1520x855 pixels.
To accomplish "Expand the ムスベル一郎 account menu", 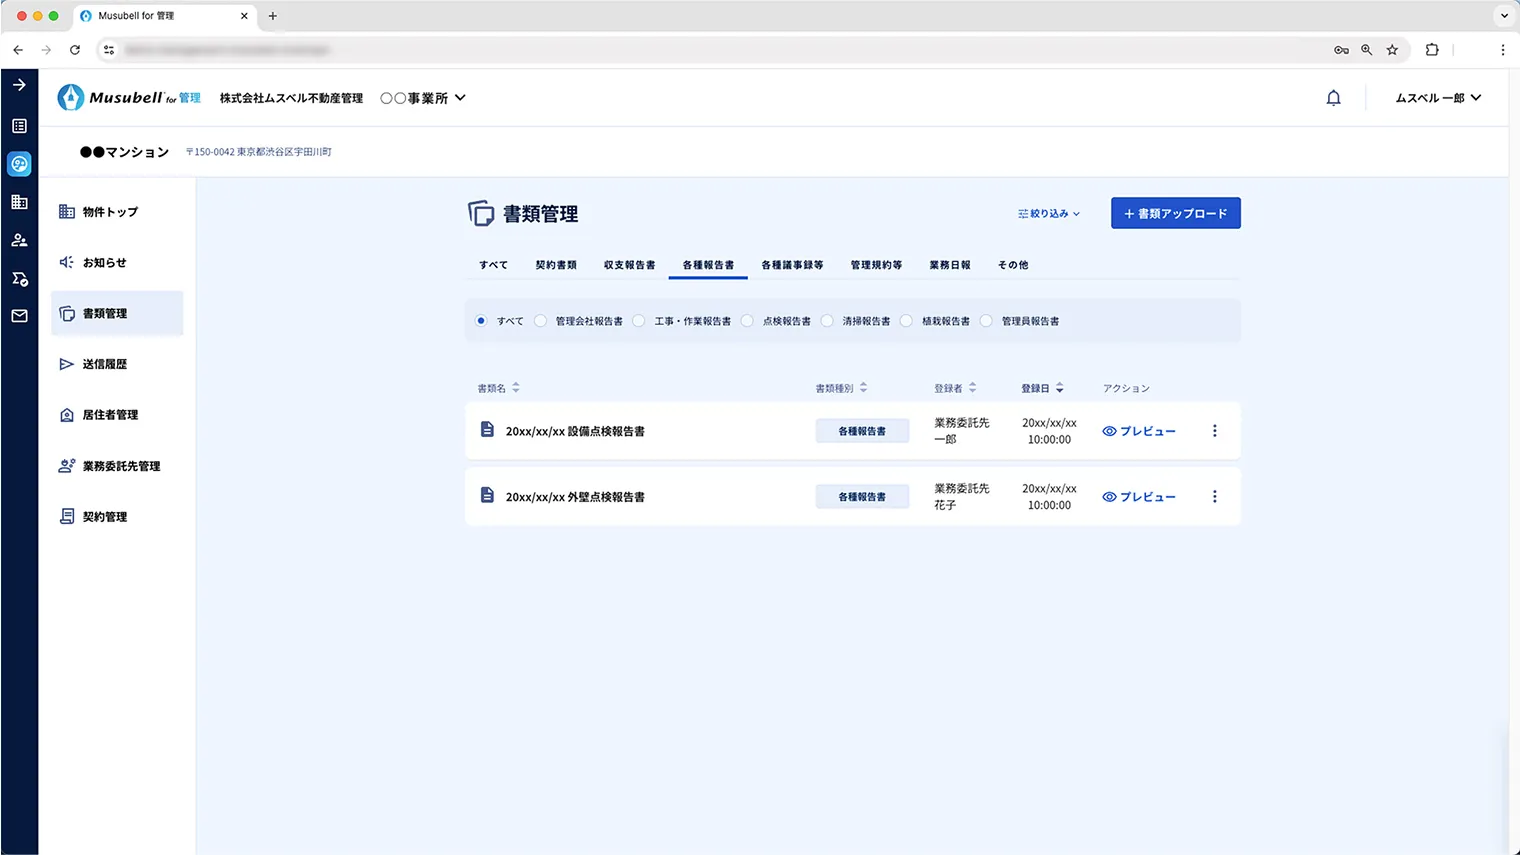I will point(1437,97).
